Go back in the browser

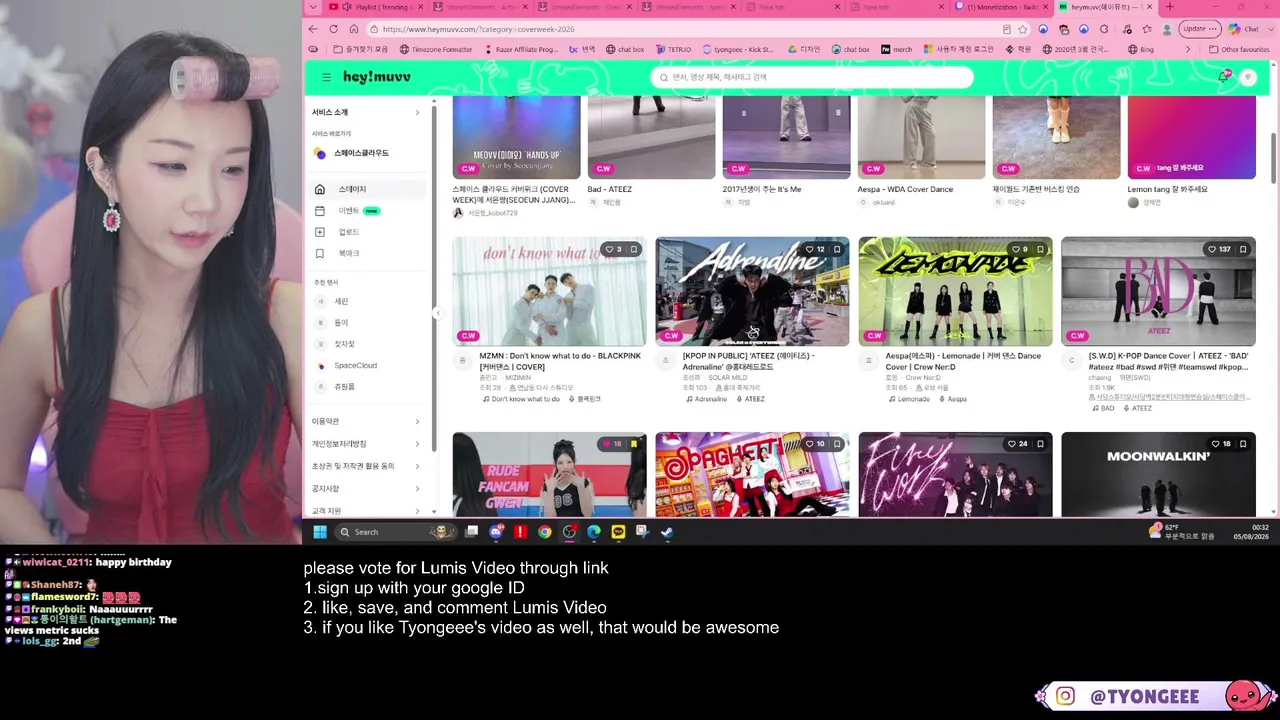click(x=313, y=29)
